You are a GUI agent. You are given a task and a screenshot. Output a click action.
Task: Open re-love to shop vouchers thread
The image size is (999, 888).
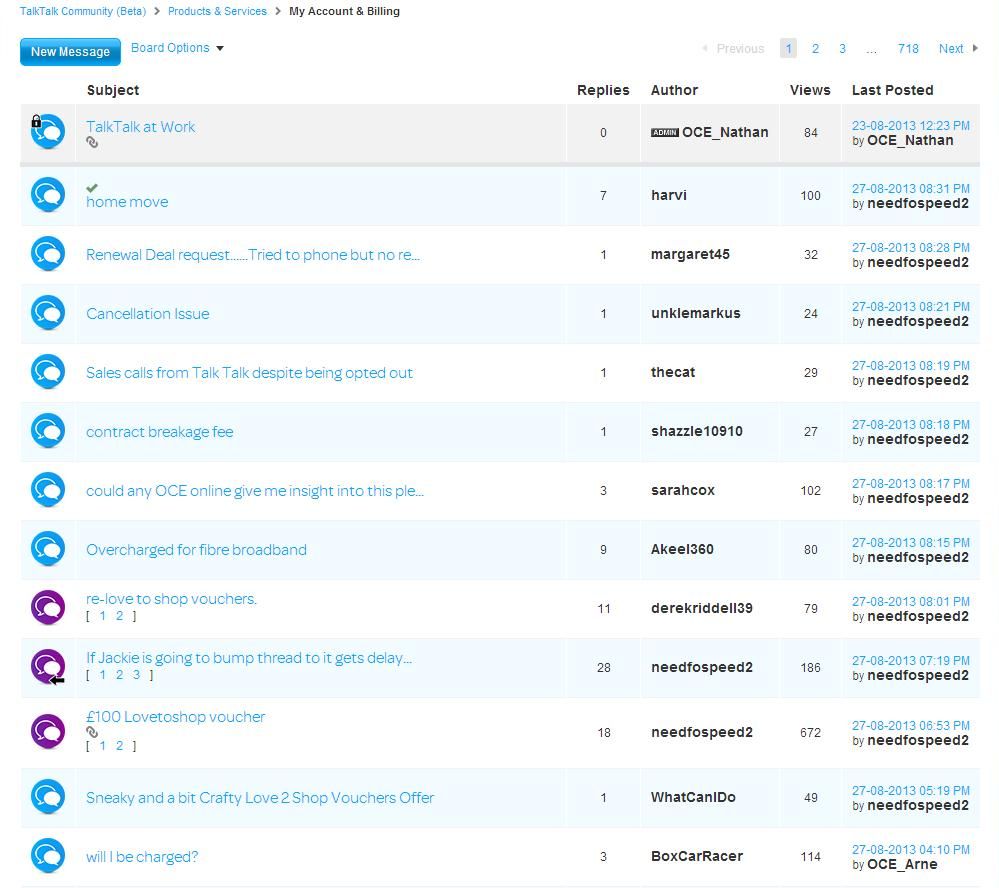(171, 599)
